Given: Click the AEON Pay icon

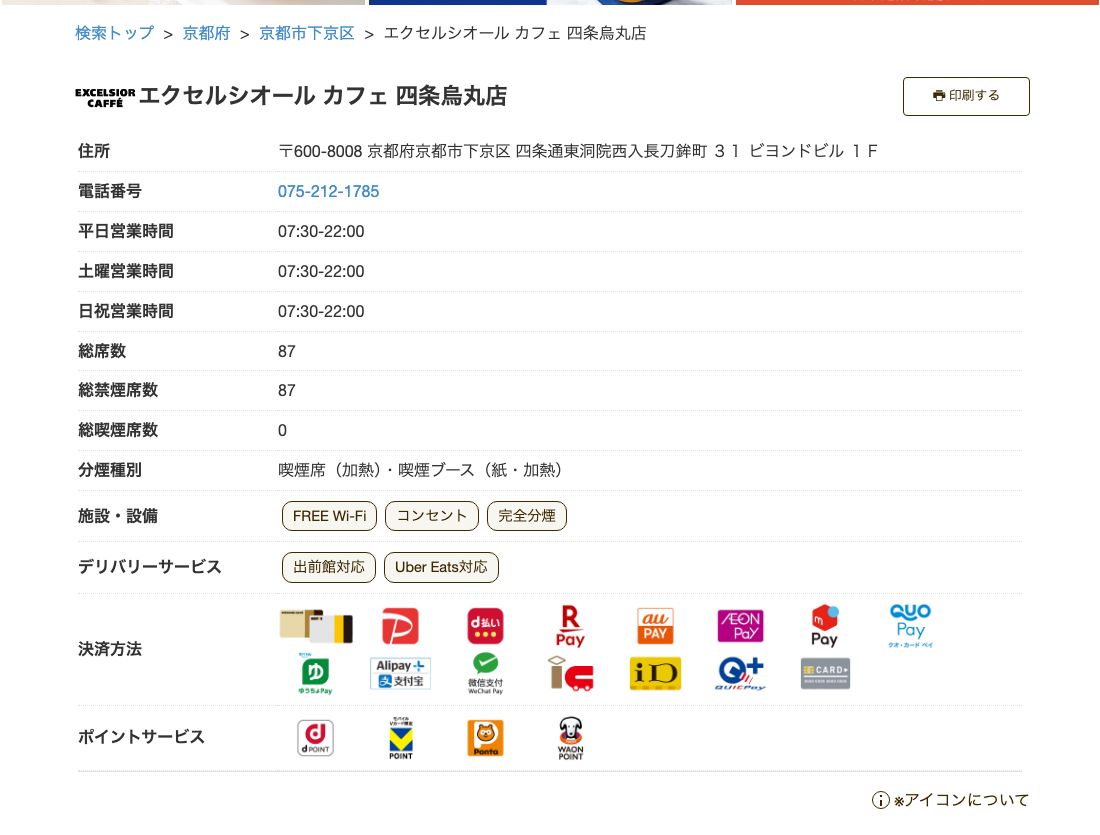Looking at the screenshot, I should point(740,626).
